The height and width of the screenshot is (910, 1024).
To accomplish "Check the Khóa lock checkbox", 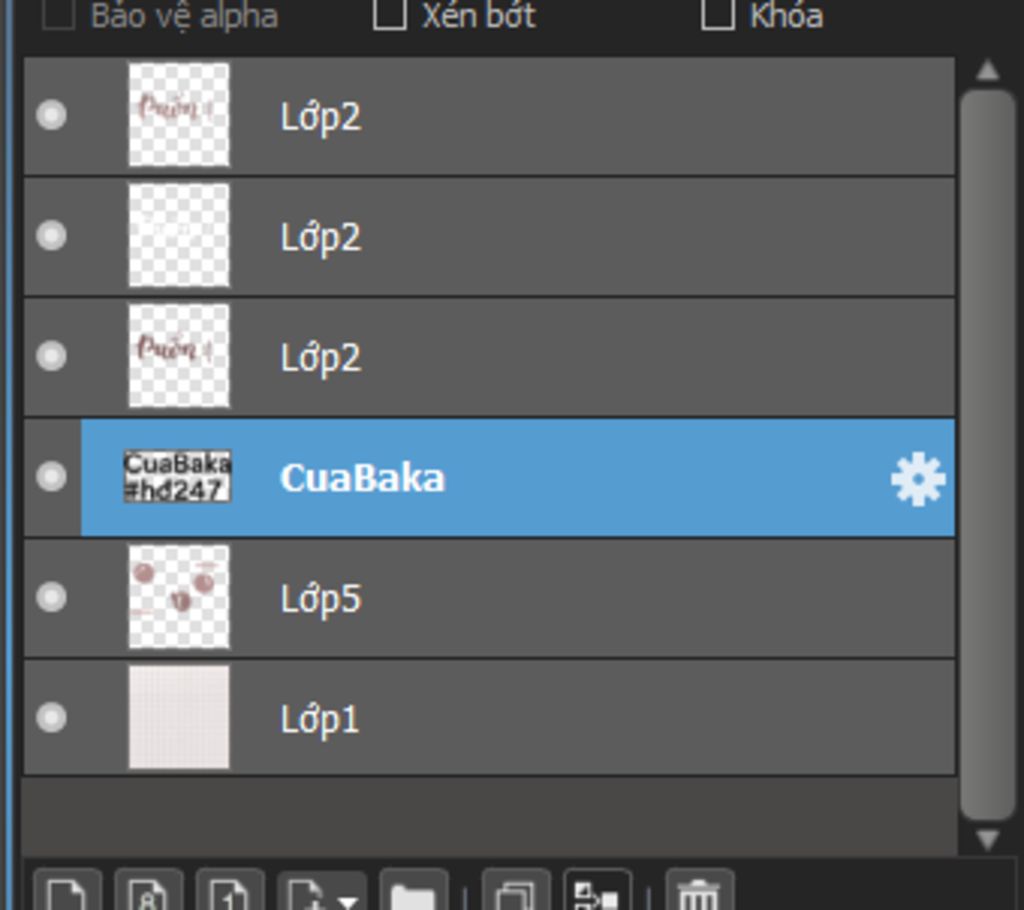I will point(718,14).
